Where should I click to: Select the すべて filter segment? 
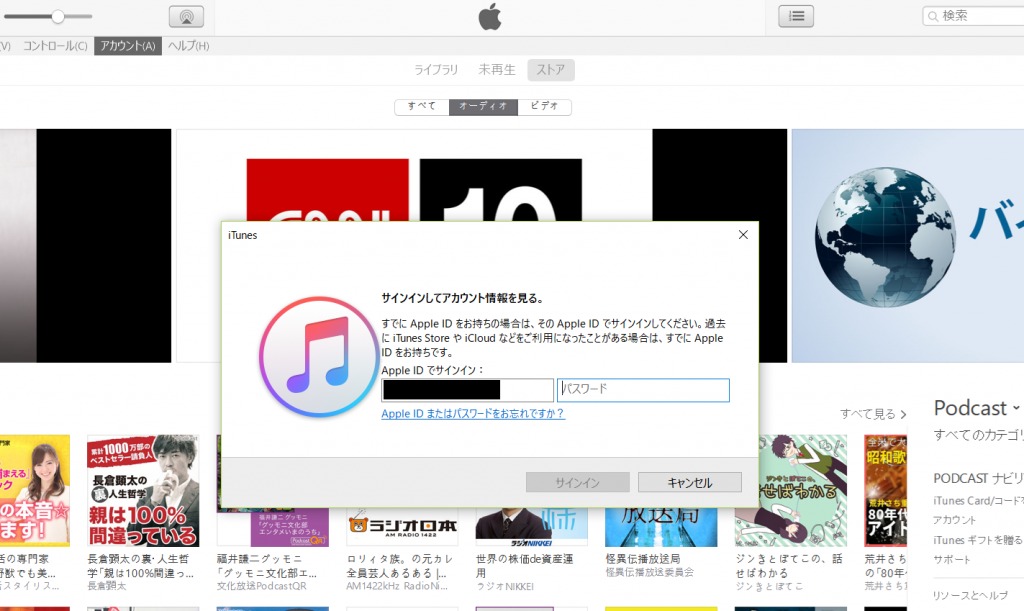coord(422,106)
